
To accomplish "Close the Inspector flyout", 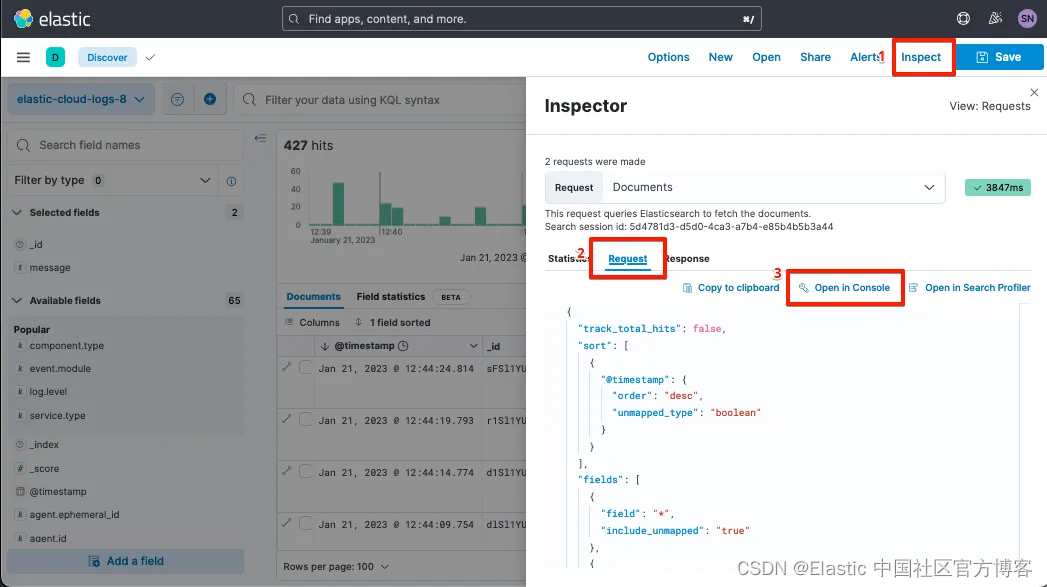I will pos(1034,92).
